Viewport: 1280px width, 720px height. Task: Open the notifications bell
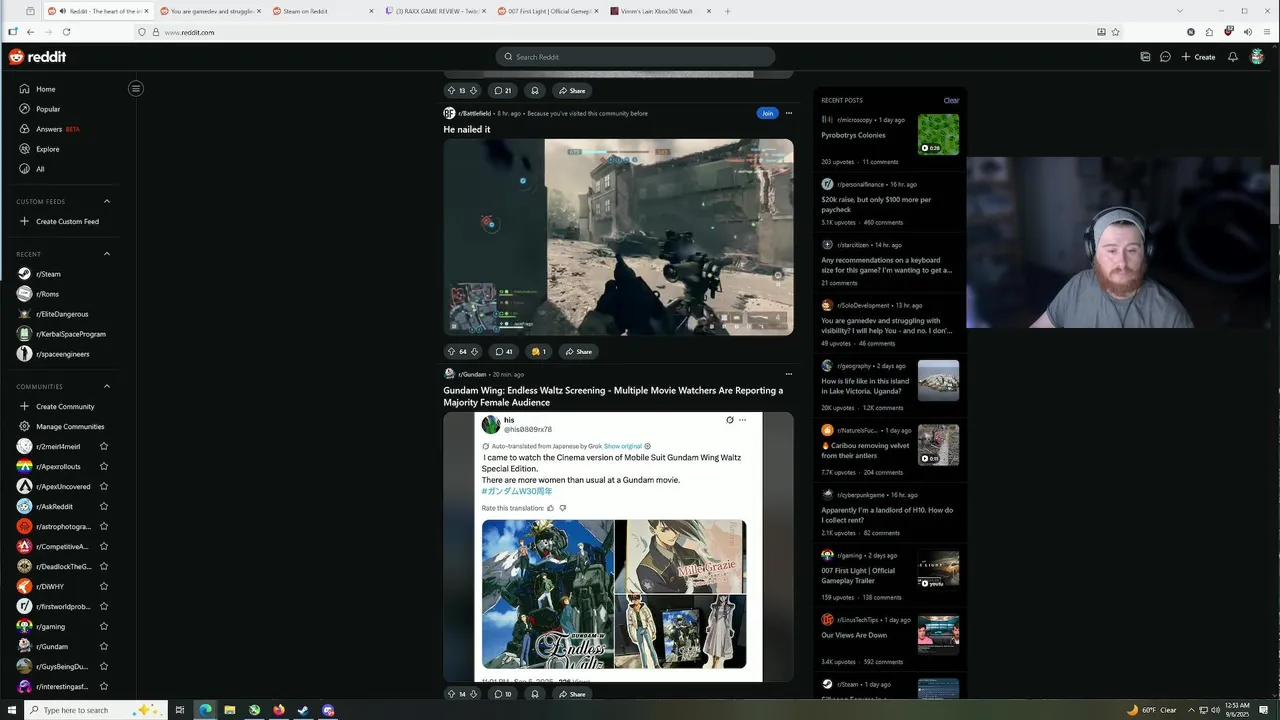[x=1233, y=57]
